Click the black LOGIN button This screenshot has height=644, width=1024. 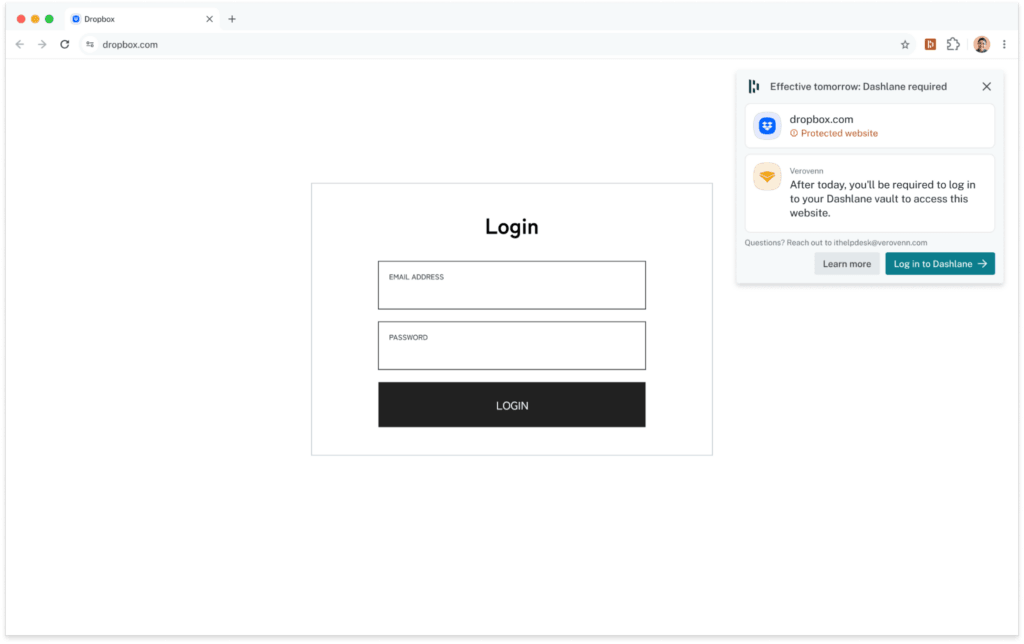tap(511, 405)
